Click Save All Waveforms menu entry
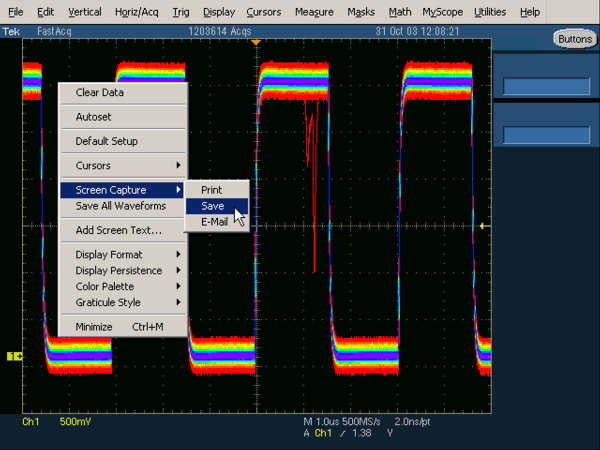The image size is (600, 450). (121, 206)
